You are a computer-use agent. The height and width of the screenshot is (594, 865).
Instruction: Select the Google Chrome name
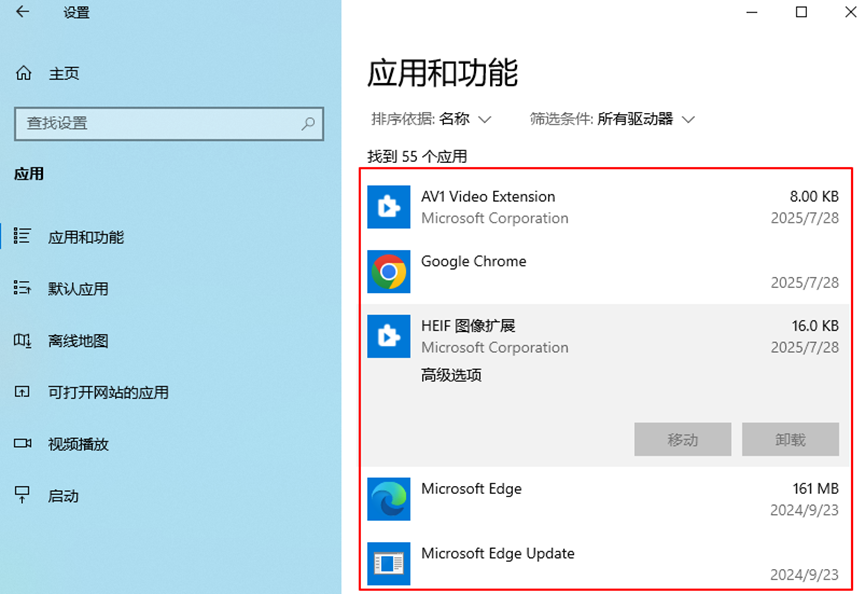coord(474,261)
